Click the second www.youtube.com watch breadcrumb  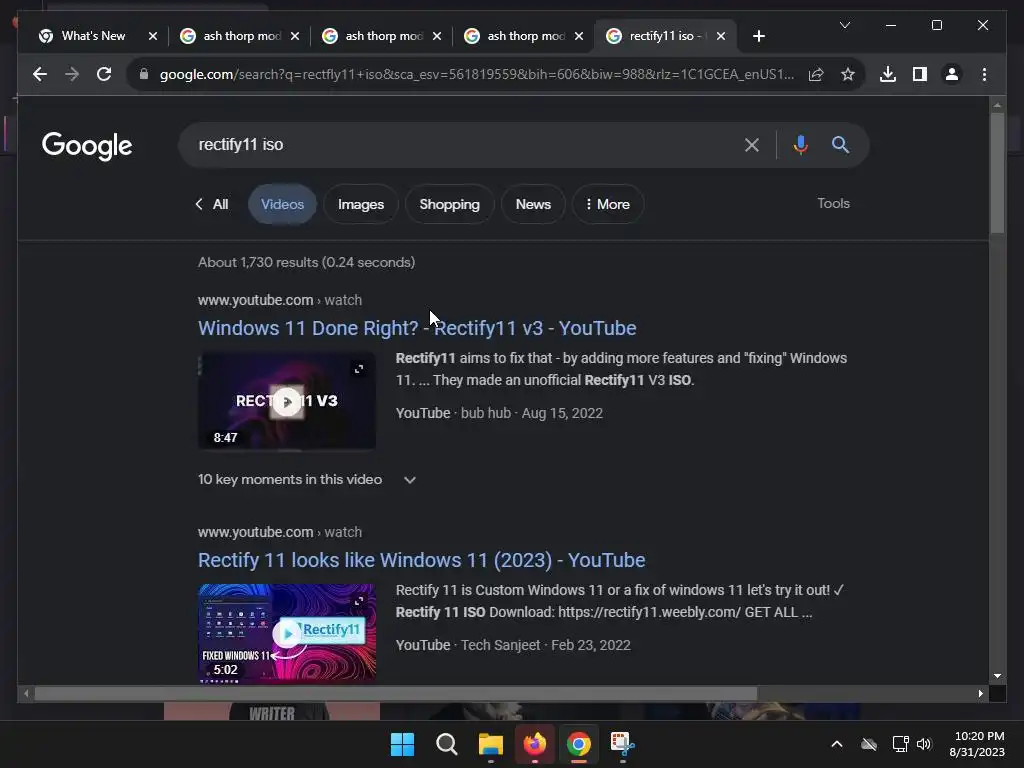coord(280,532)
